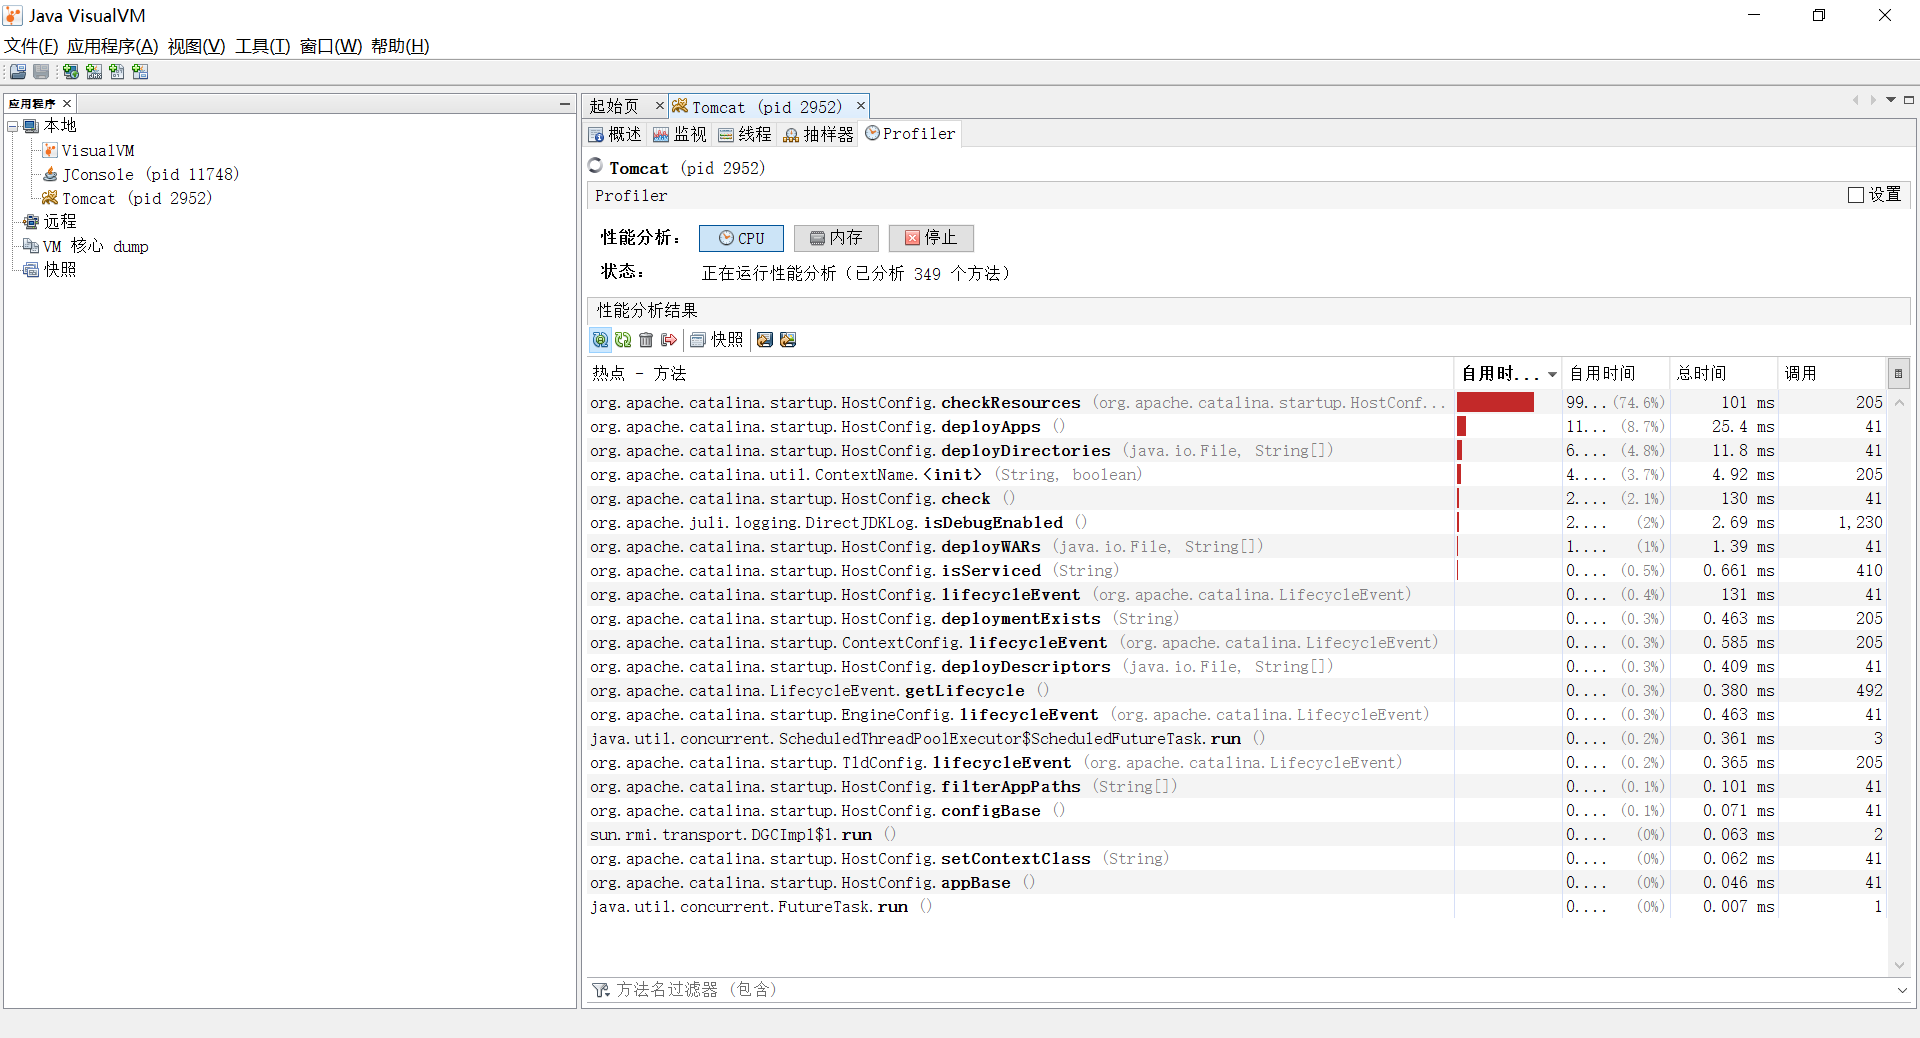
Task: Sort by the 调用 column header
Action: [x=1832, y=373]
